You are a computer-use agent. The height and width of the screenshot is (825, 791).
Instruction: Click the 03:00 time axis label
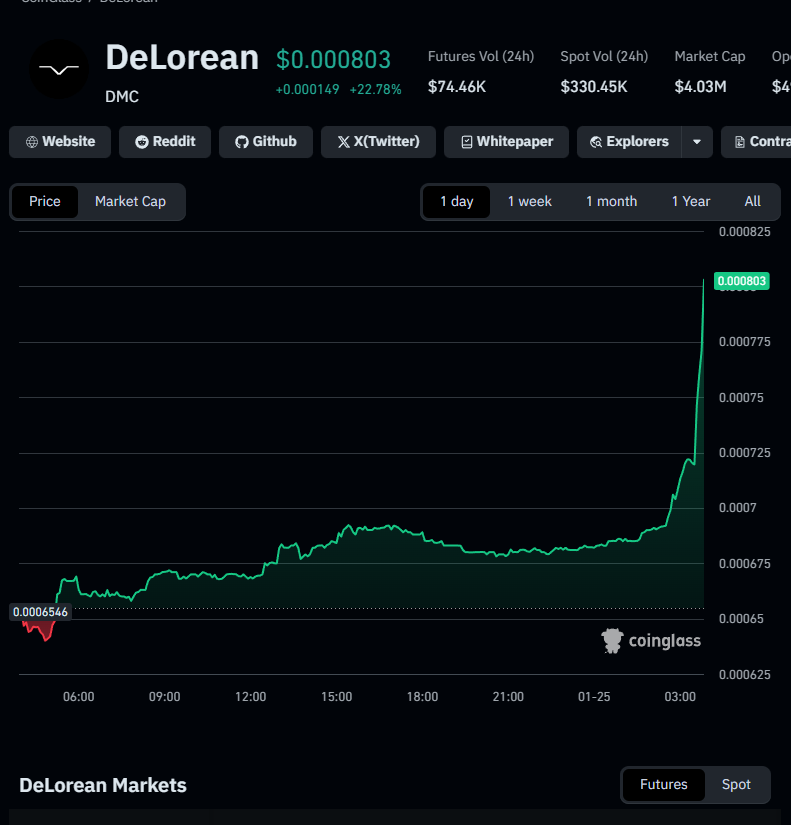pyautogui.click(x=680, y=697)
